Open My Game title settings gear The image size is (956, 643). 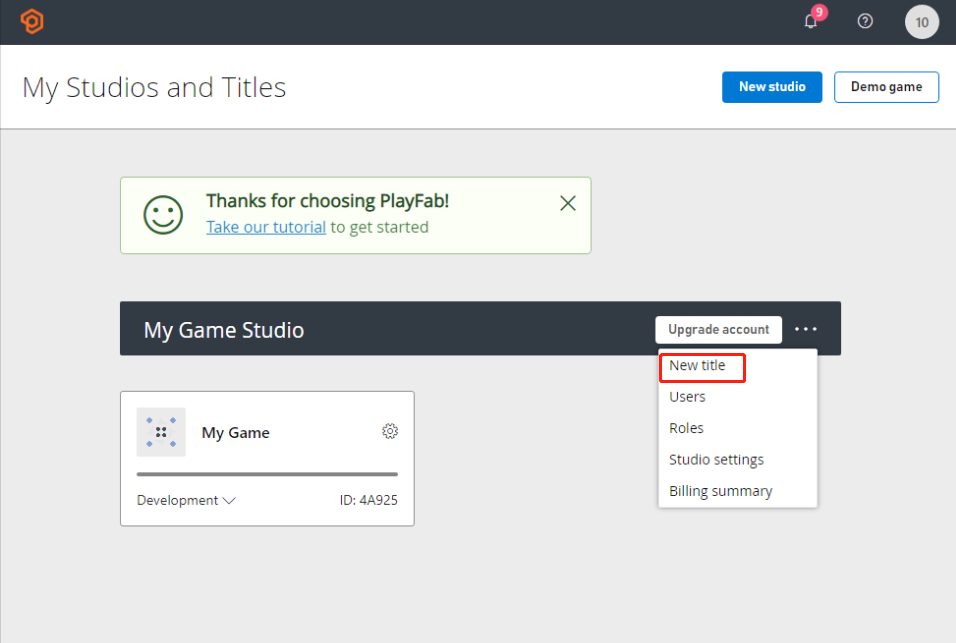point(390,432)
